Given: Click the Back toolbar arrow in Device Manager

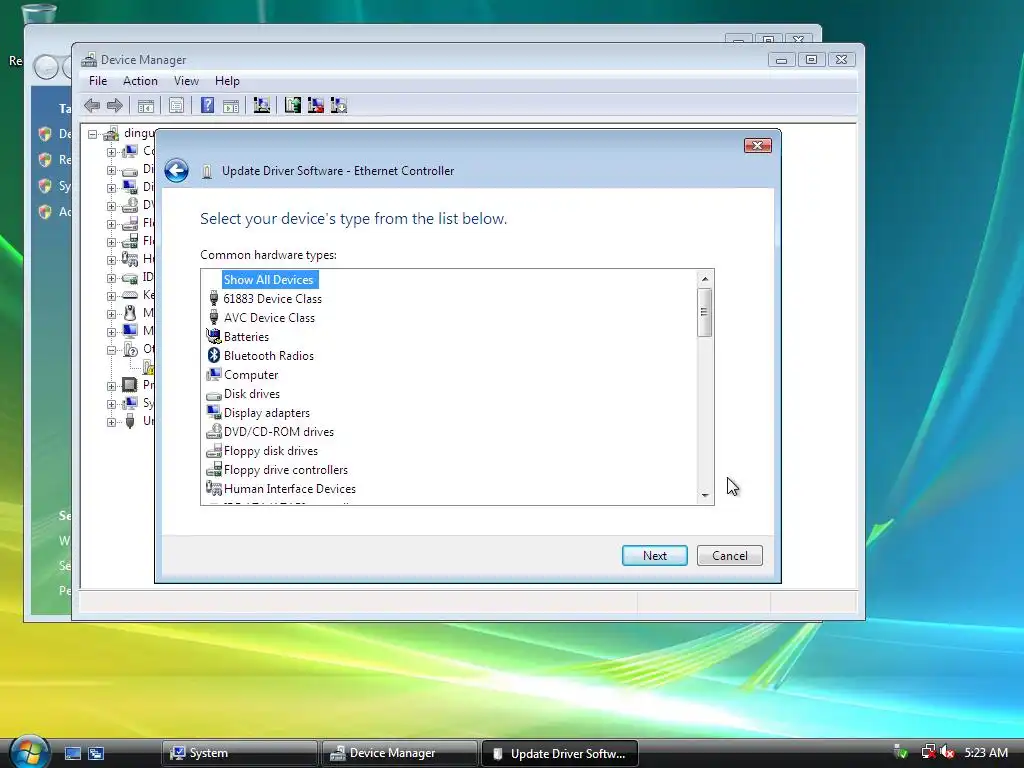Looking at the screenshot, I should coord(92,105).
